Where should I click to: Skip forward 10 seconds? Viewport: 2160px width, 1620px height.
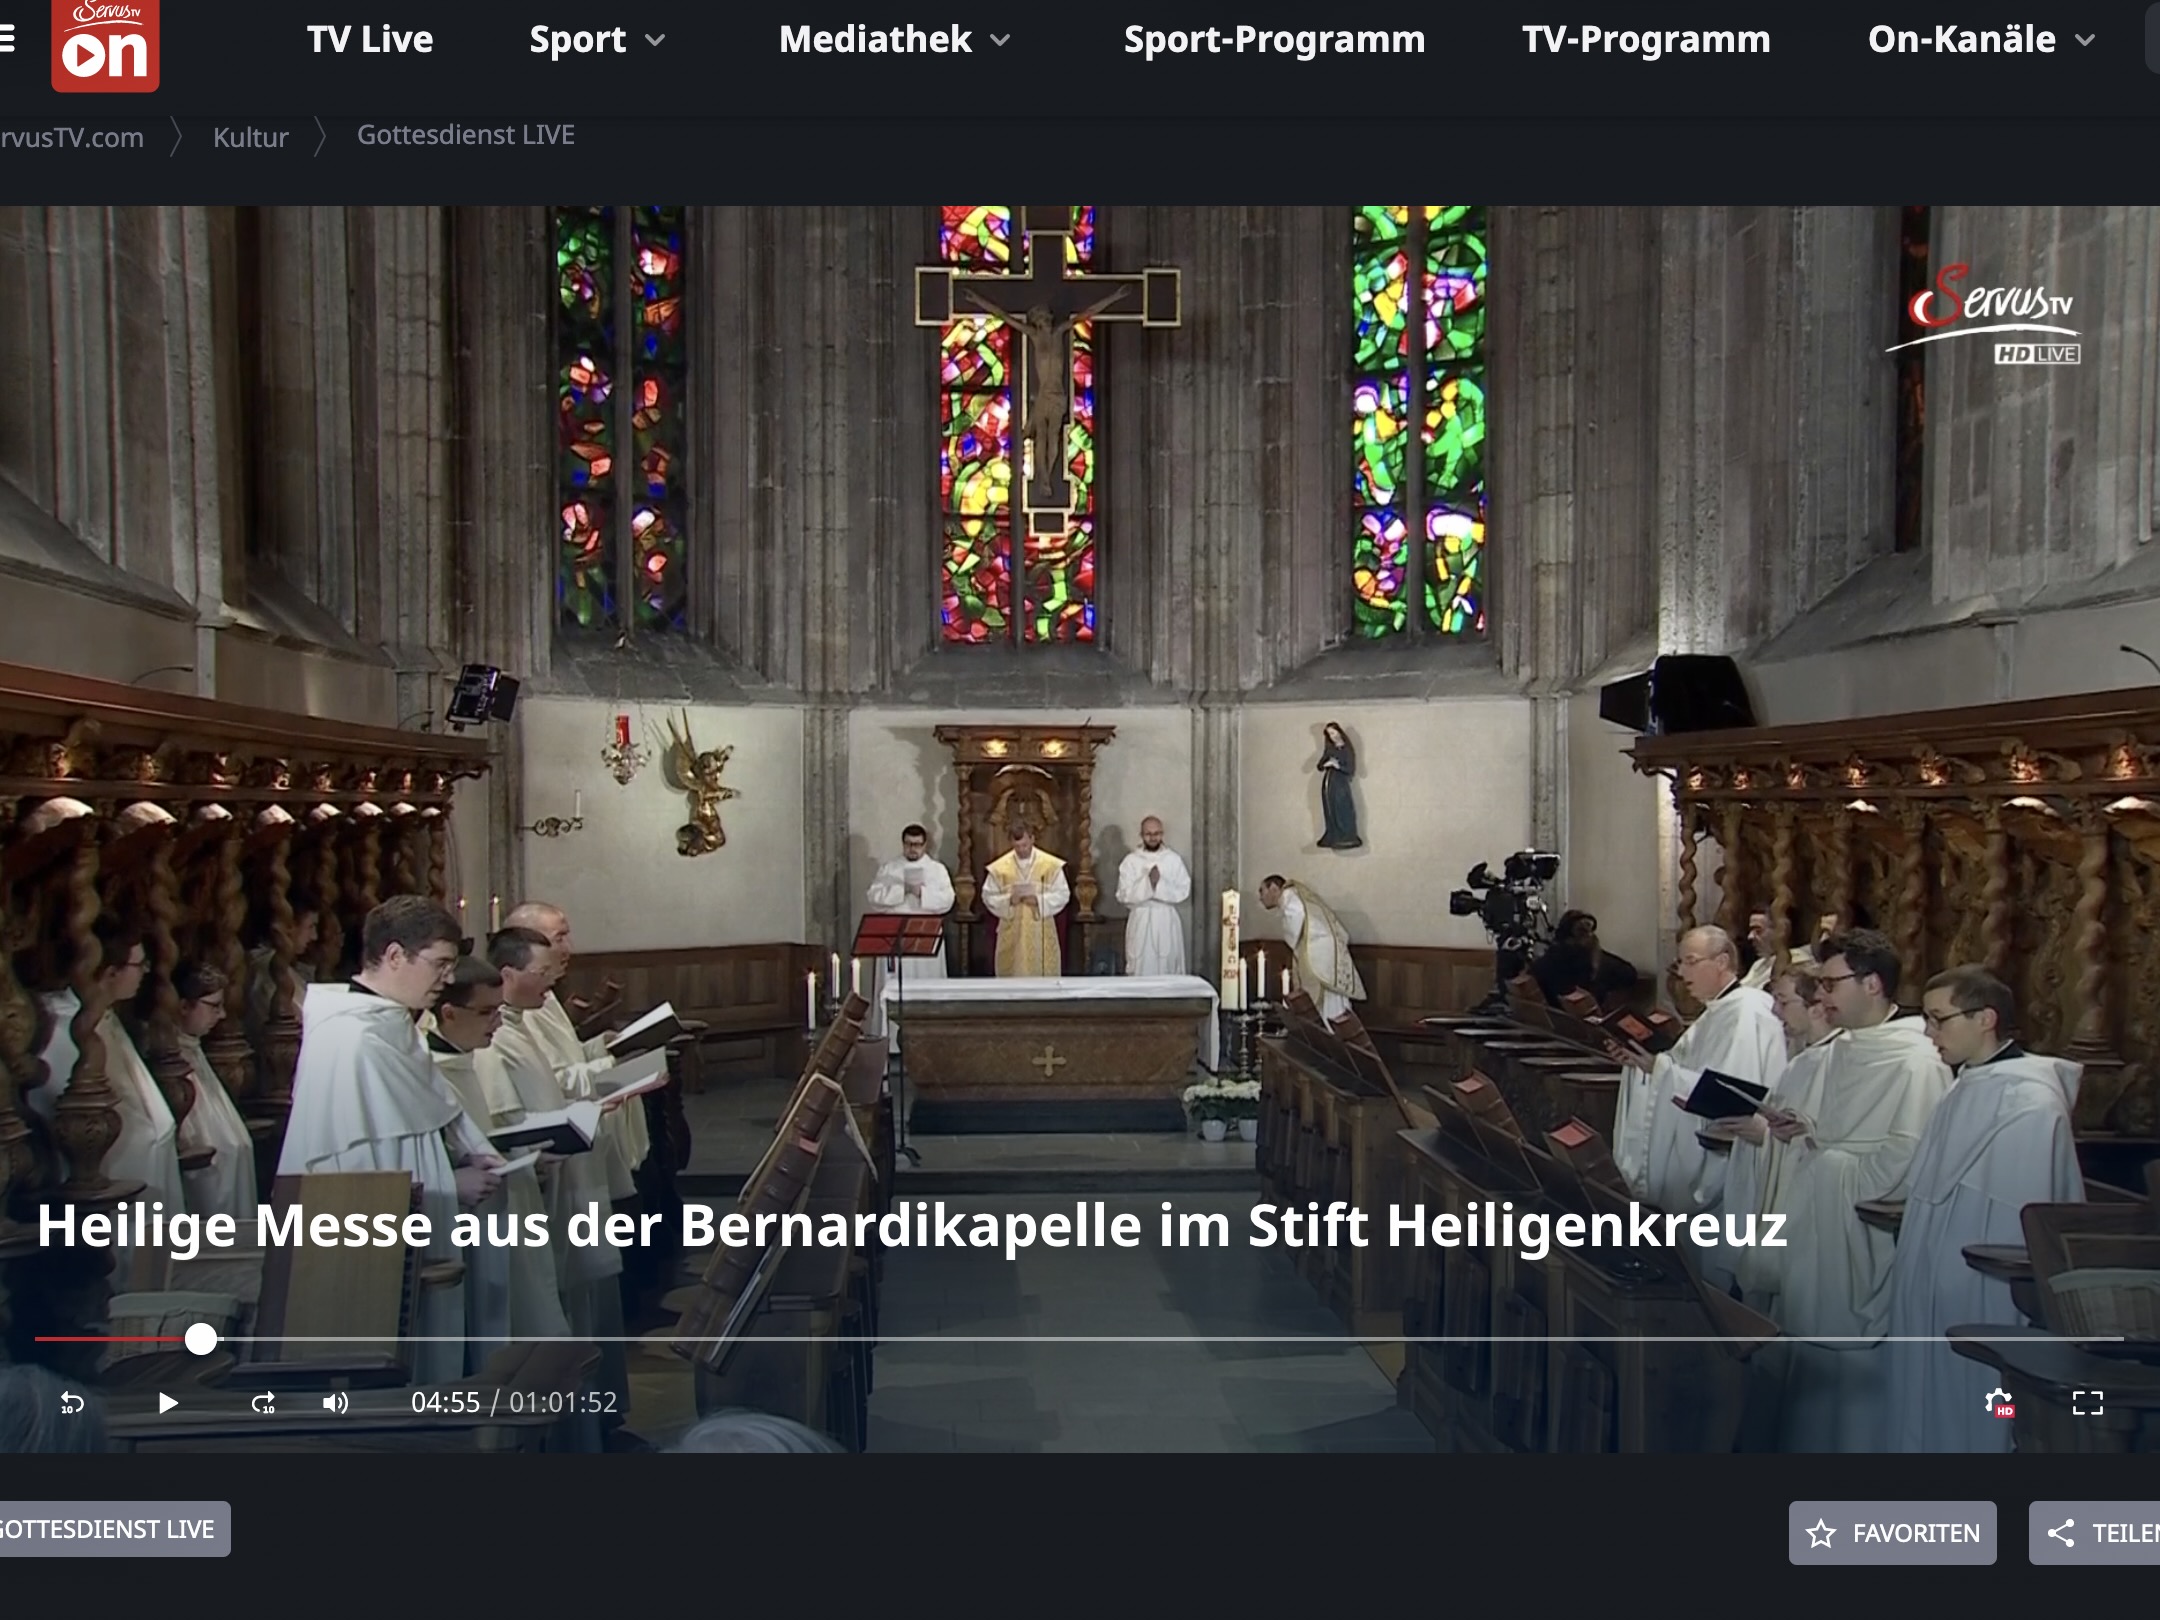[x=263, y=1403]
